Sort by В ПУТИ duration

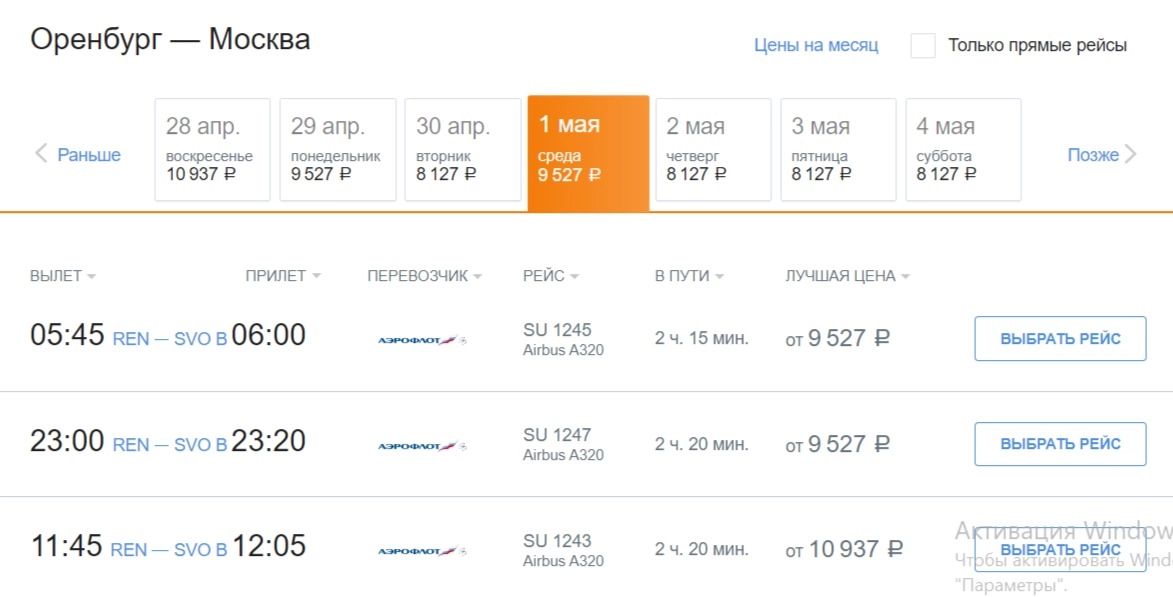point(689,276)
